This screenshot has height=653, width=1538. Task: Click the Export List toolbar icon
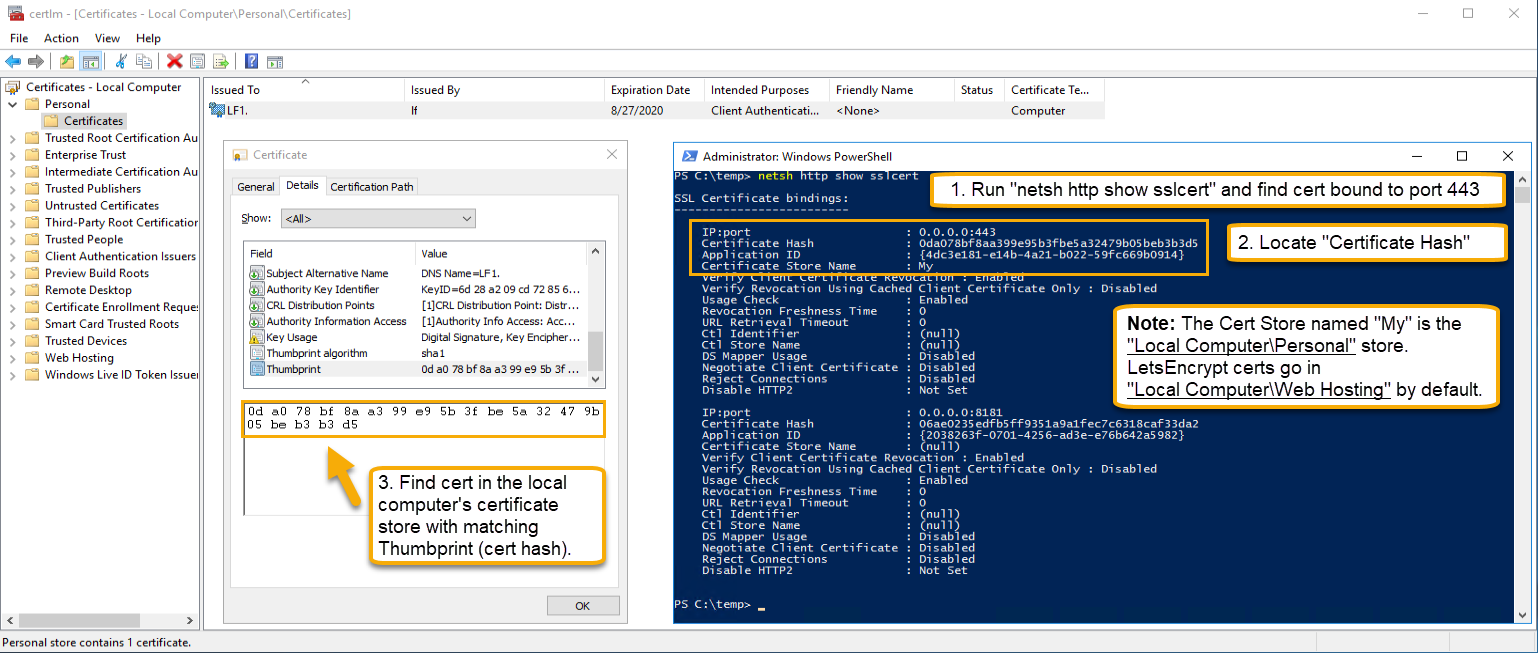[x=221, y=61]
